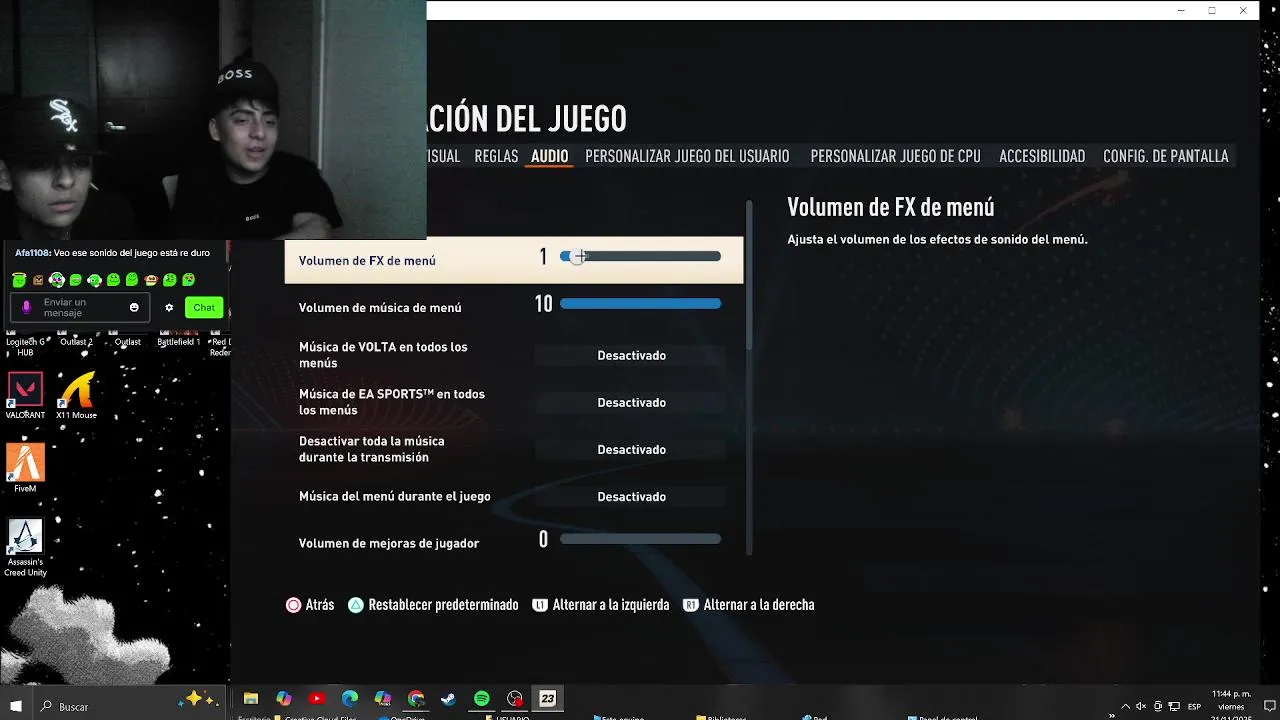
Task: Click Restablecer predeterminado prompt
Action: point(433,605)
